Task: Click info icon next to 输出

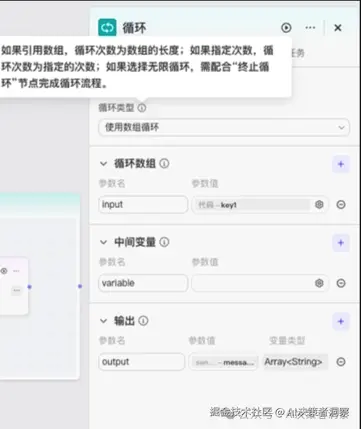Action: click(x=143, y=321)
